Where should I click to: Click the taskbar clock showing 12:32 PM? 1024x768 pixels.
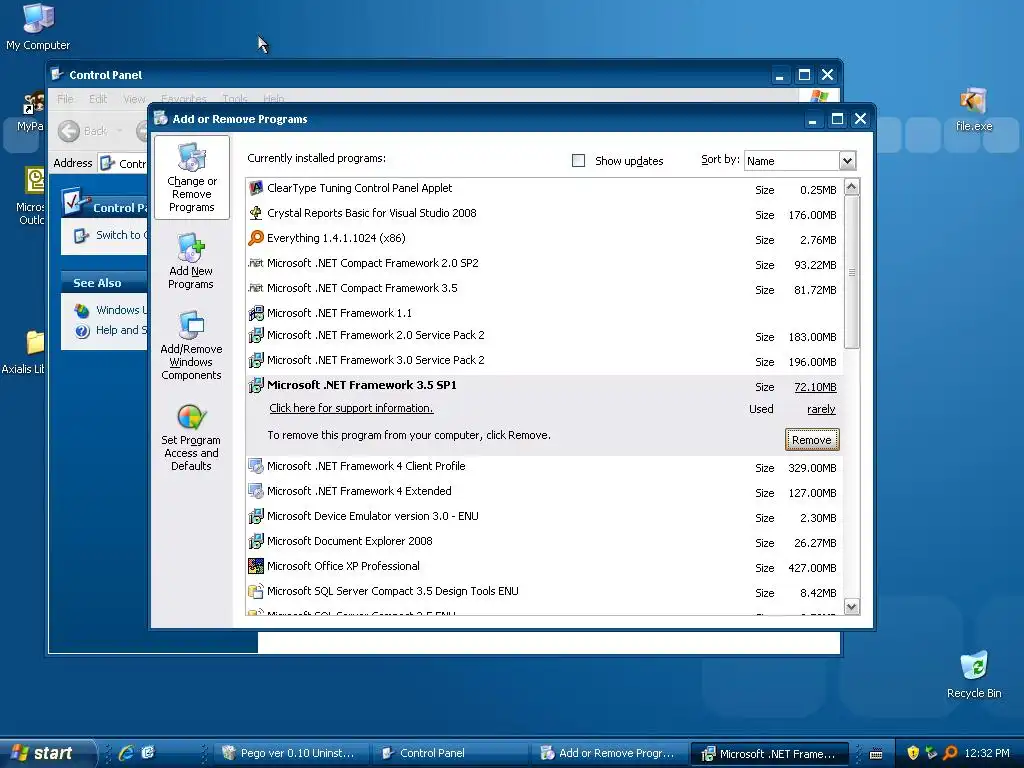(x=987, y=753)
